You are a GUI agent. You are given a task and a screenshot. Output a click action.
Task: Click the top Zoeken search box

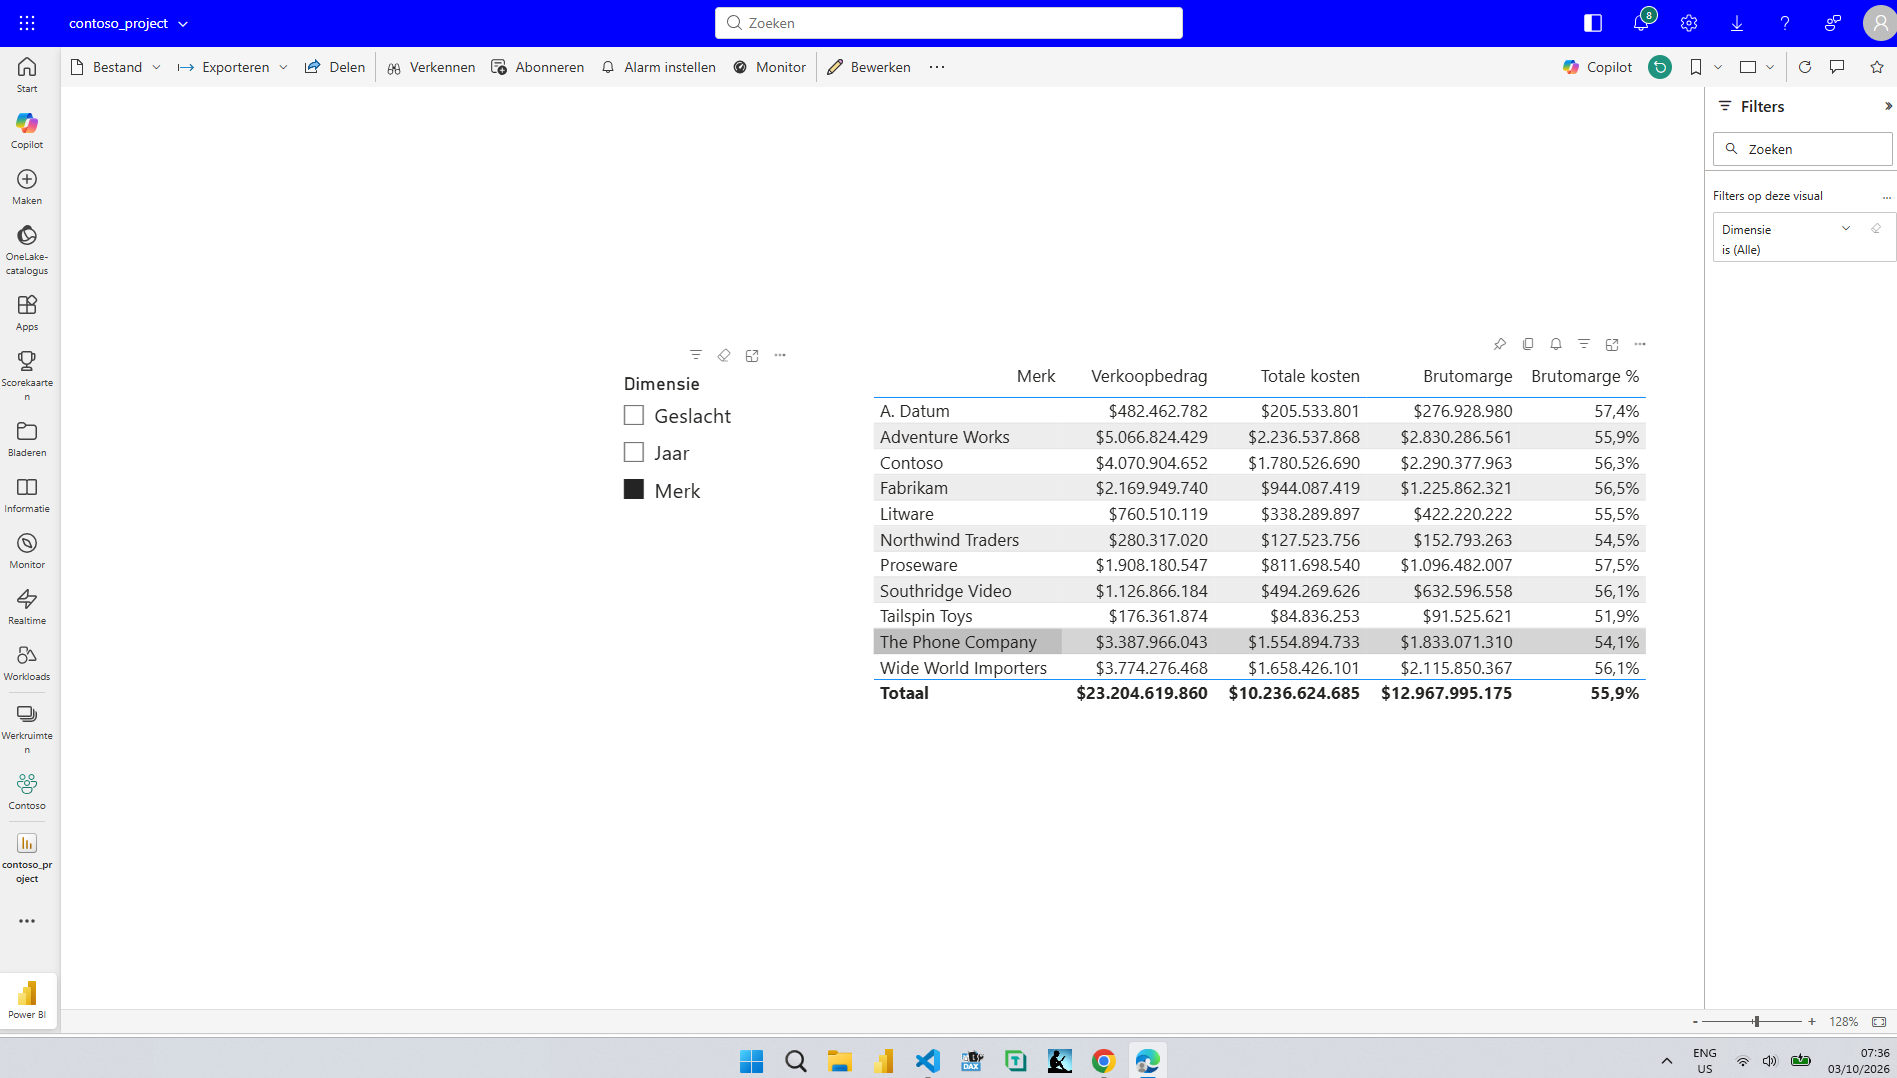(x=949, y=23)
